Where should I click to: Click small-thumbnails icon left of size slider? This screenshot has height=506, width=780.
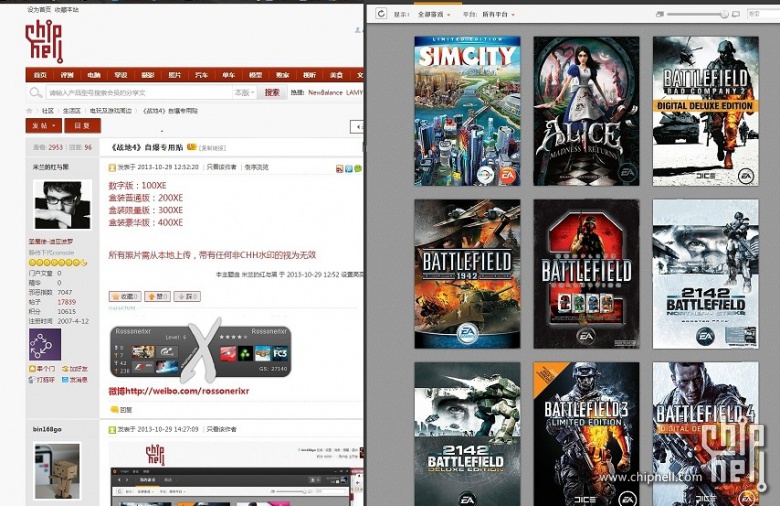point(660,14)
